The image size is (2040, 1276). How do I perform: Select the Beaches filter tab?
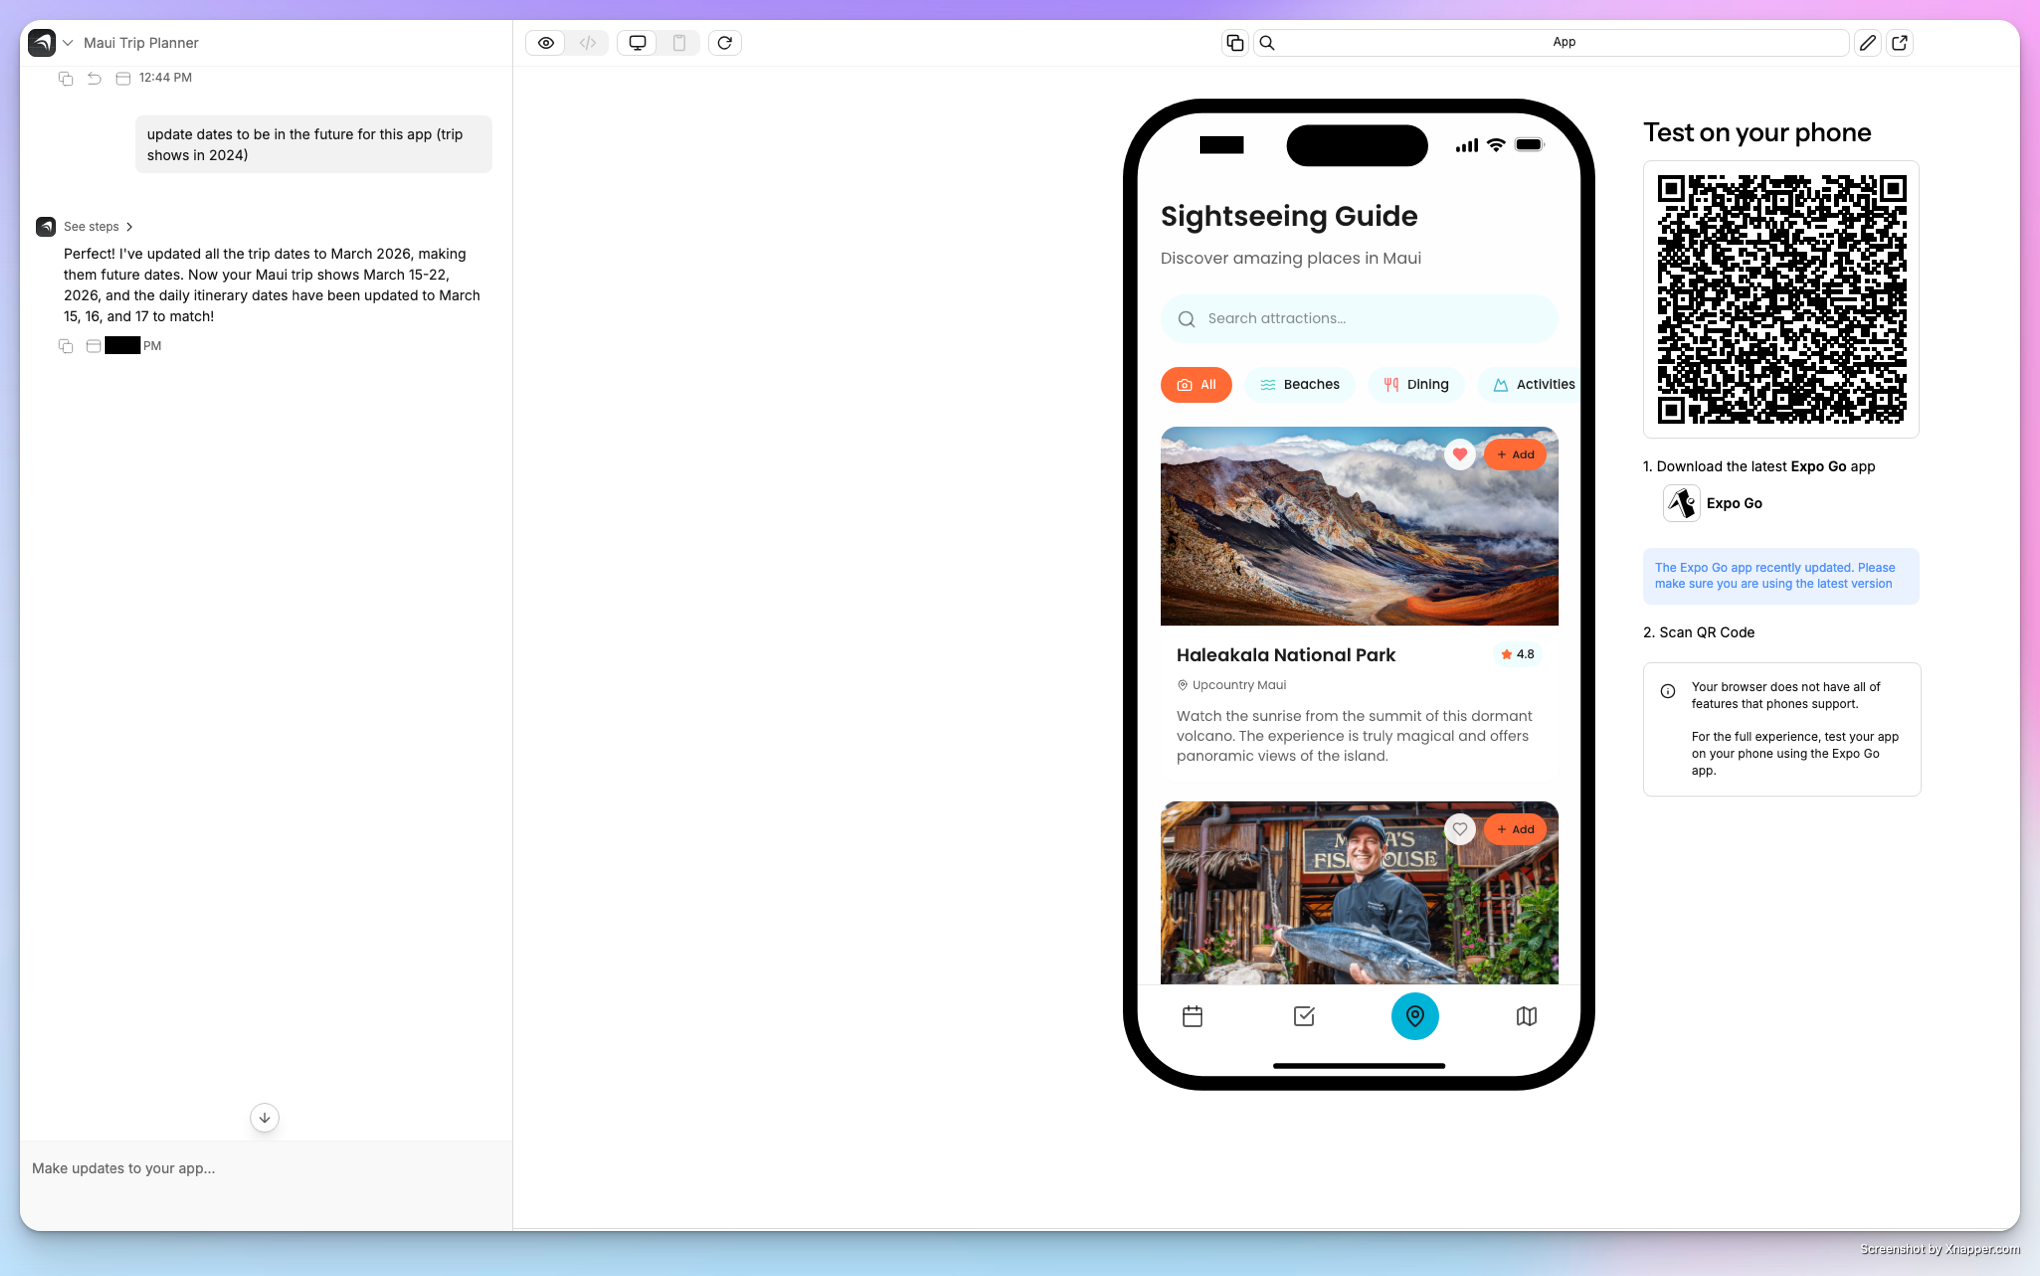1299,385
